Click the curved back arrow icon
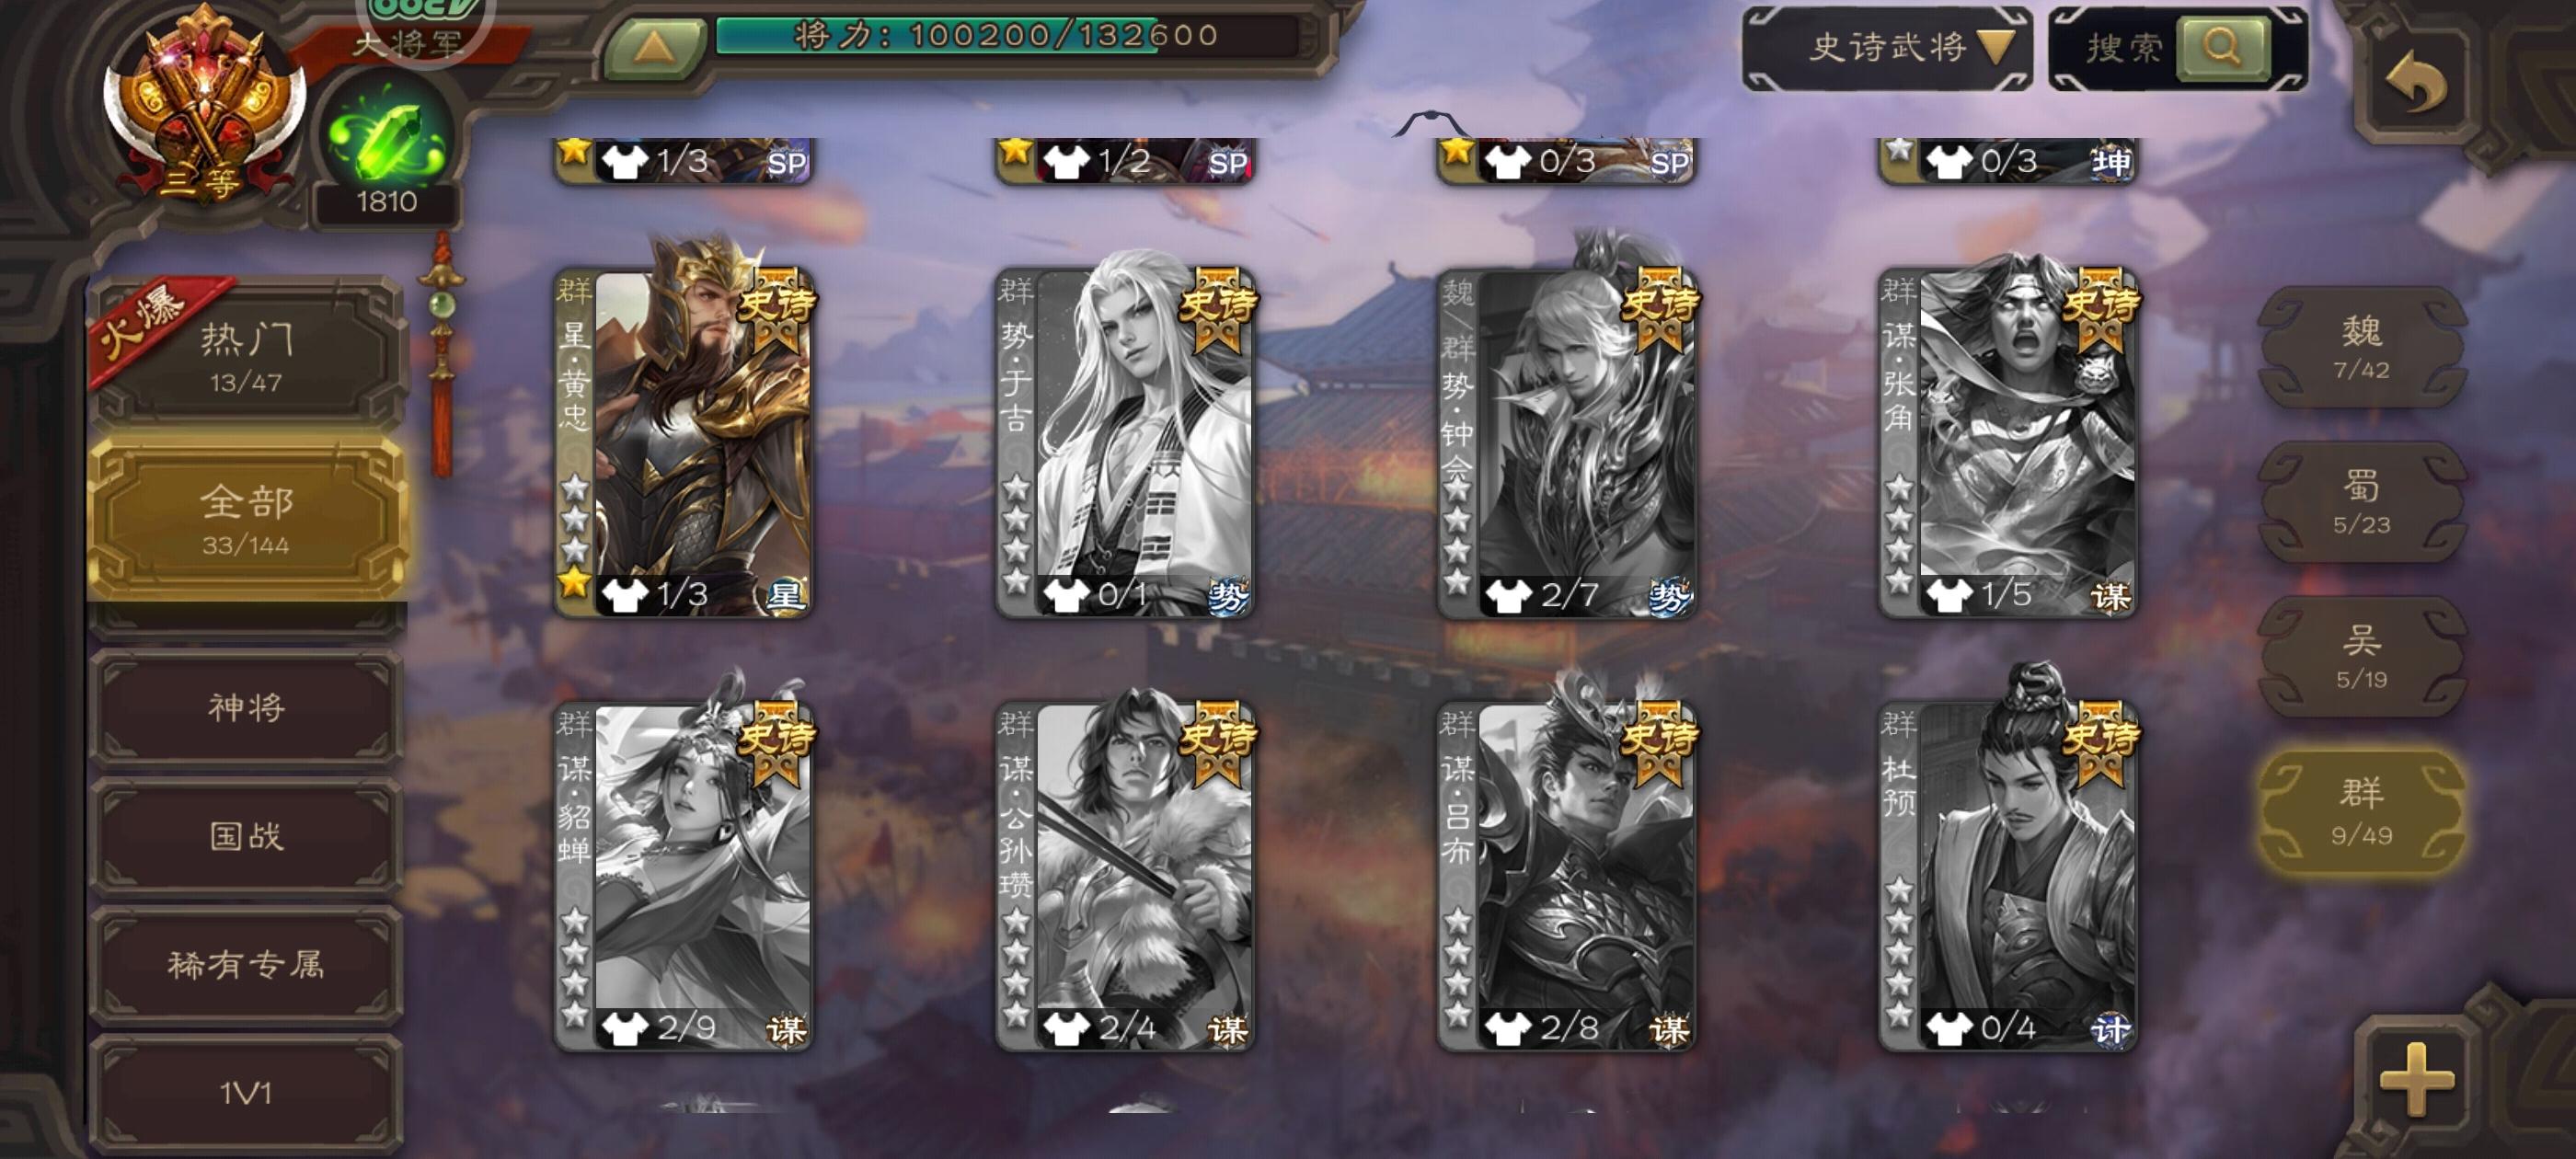The height and width of the screenshot is (1159, 2576). click(2416, 82)
